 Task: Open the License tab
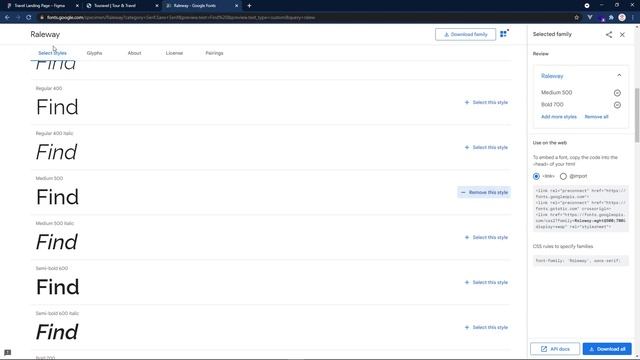(x=174, y=53)
